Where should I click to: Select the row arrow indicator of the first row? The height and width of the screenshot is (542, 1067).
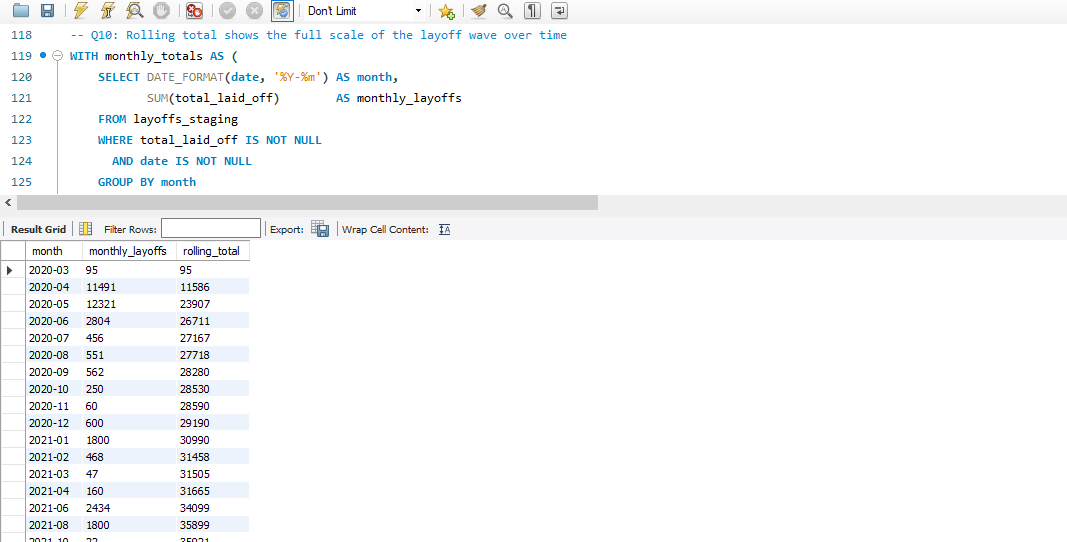click(12, 270)
